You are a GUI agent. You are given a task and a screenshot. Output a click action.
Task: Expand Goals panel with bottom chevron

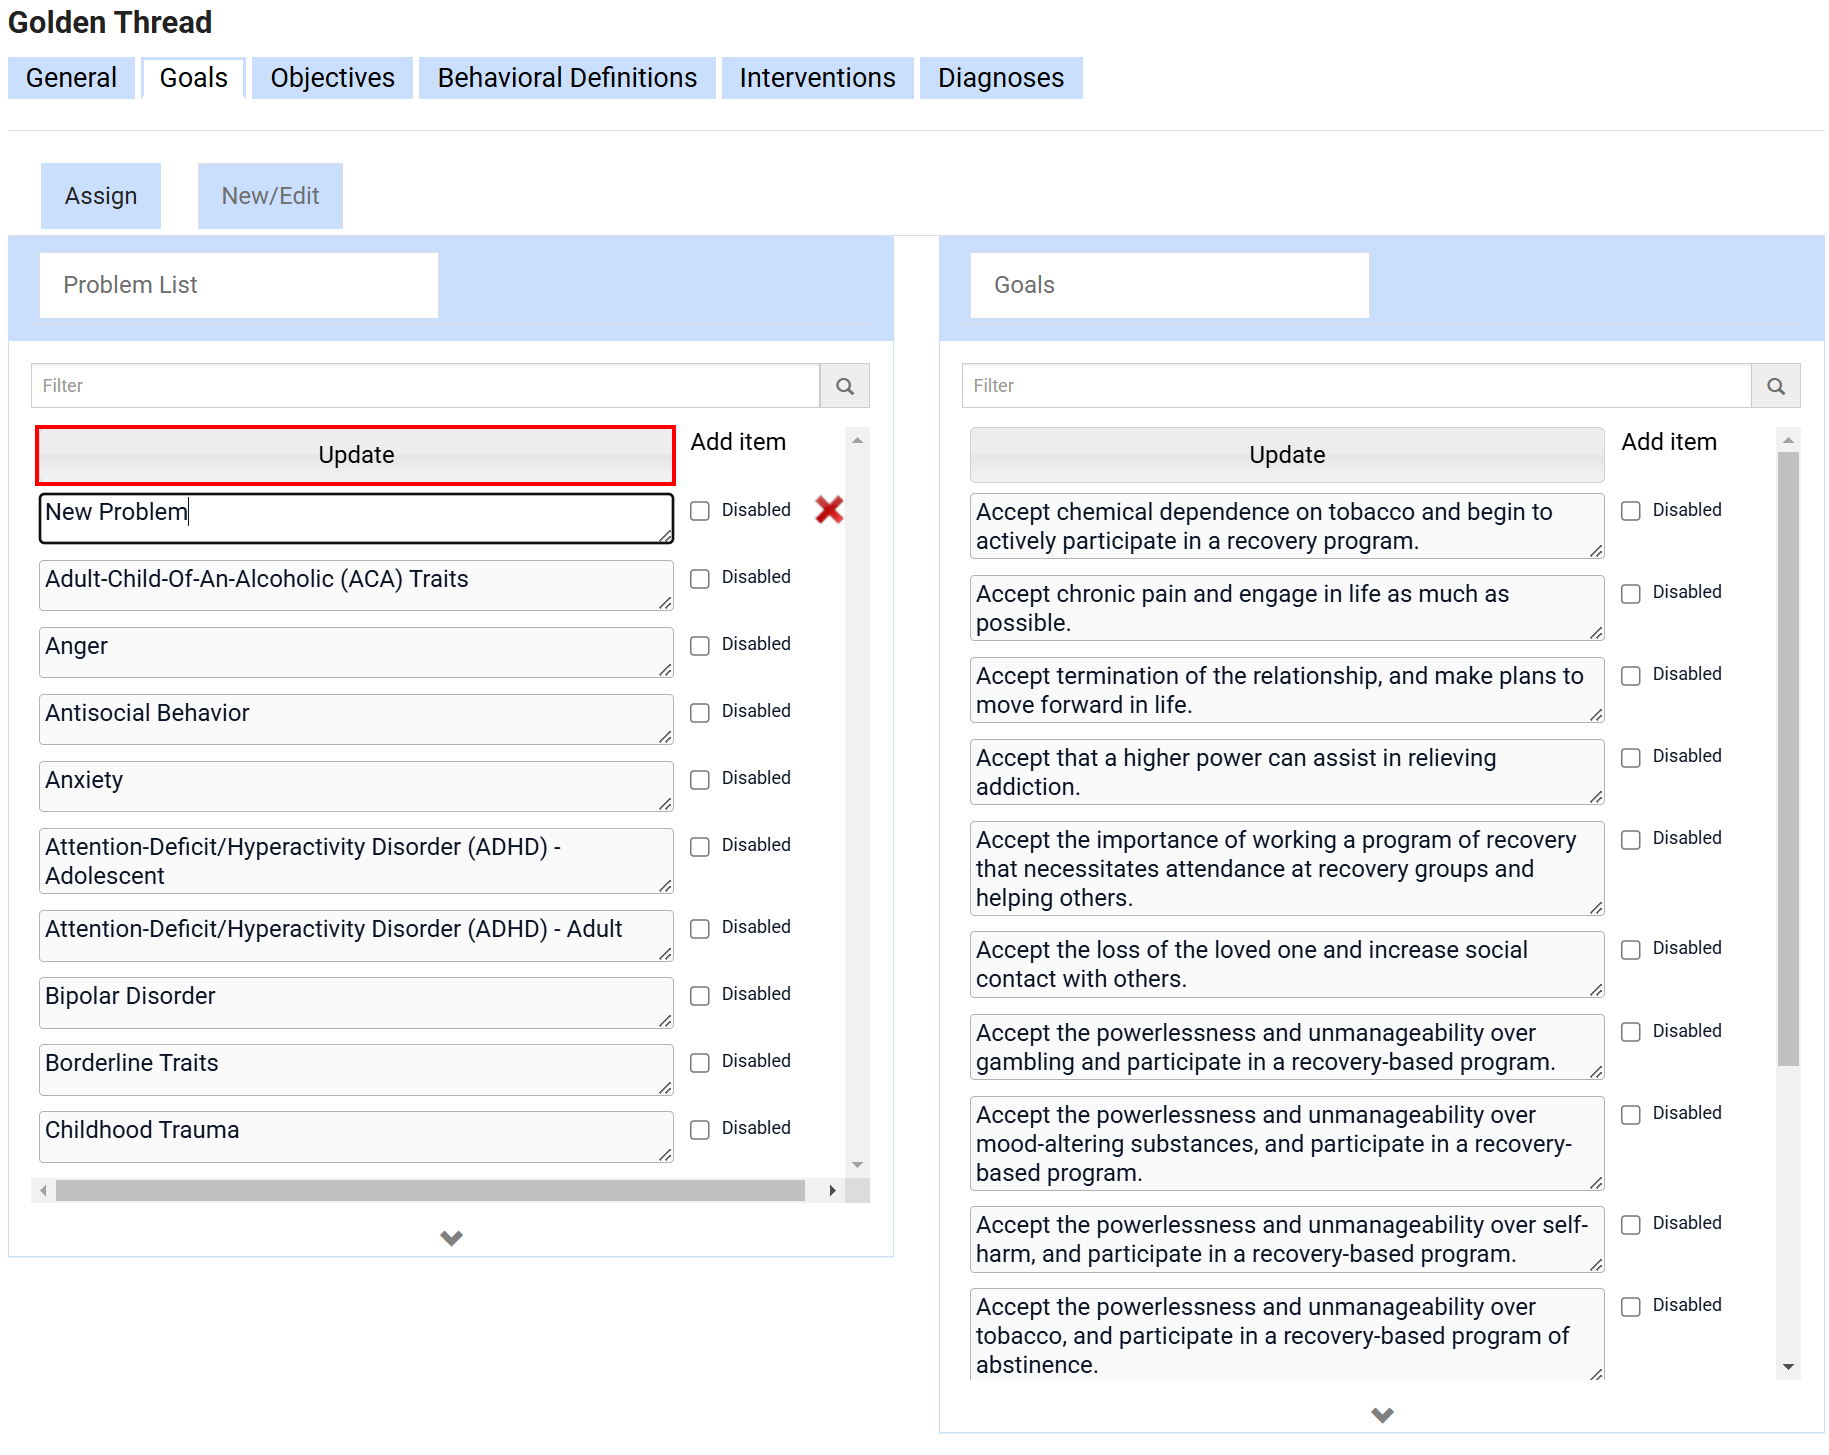pyautogui.click(x=1382, y=1415)
